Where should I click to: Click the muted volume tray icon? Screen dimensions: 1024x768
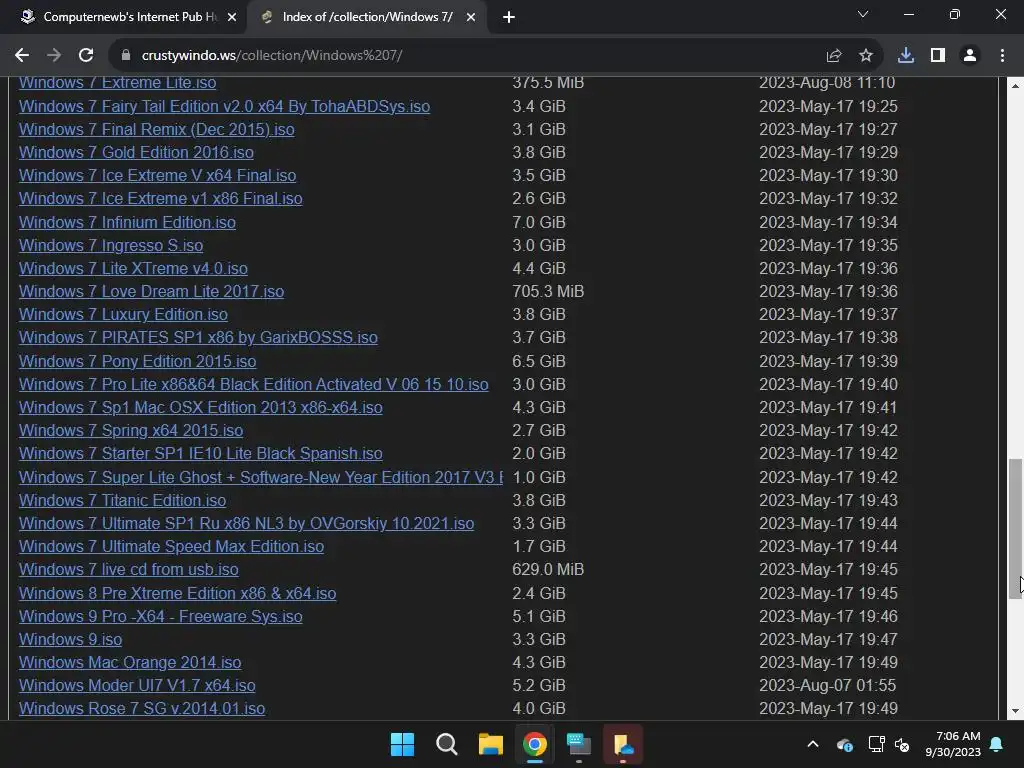point(903,744)
